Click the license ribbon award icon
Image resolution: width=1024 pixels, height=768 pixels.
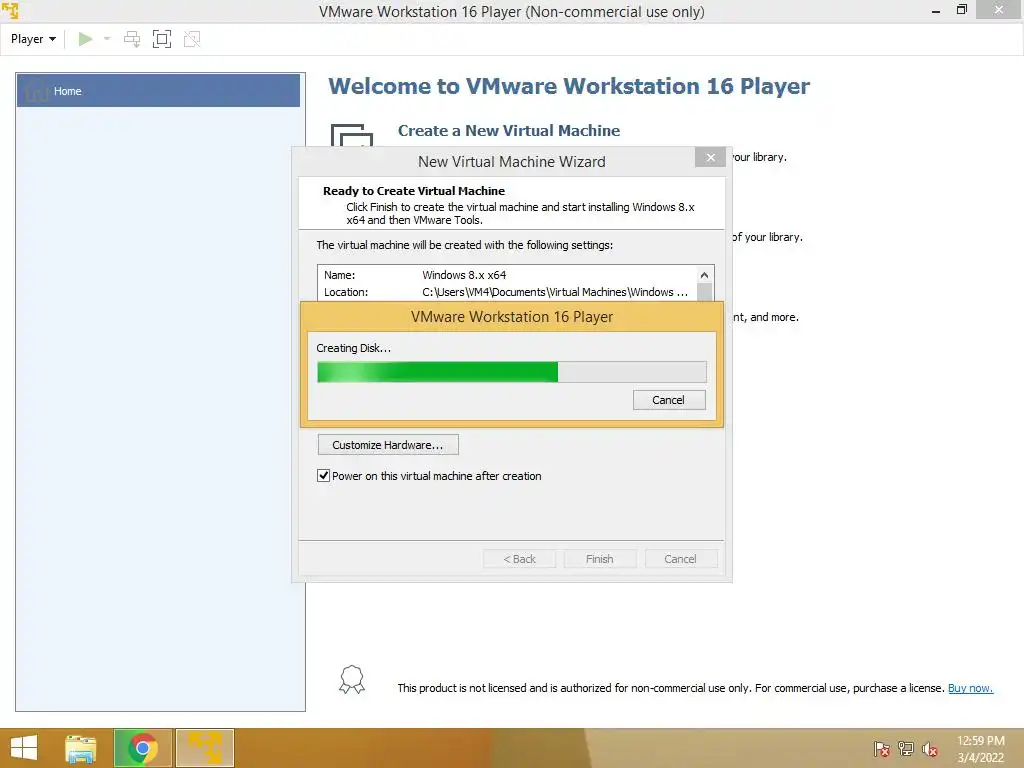click(x=351, y=679)
